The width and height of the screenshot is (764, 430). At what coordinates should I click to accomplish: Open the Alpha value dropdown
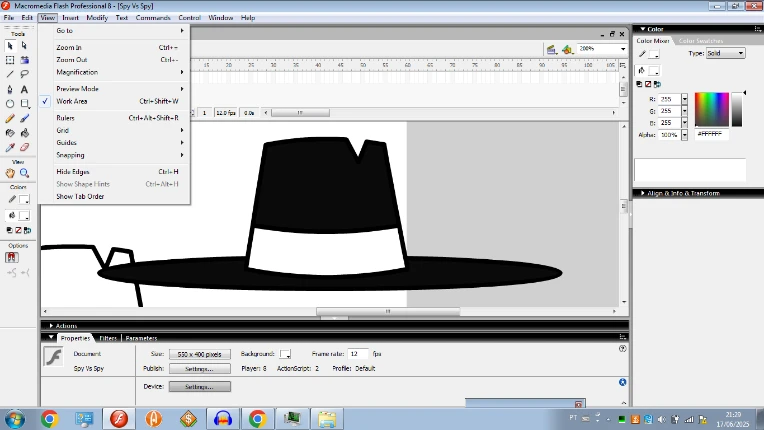685,135
